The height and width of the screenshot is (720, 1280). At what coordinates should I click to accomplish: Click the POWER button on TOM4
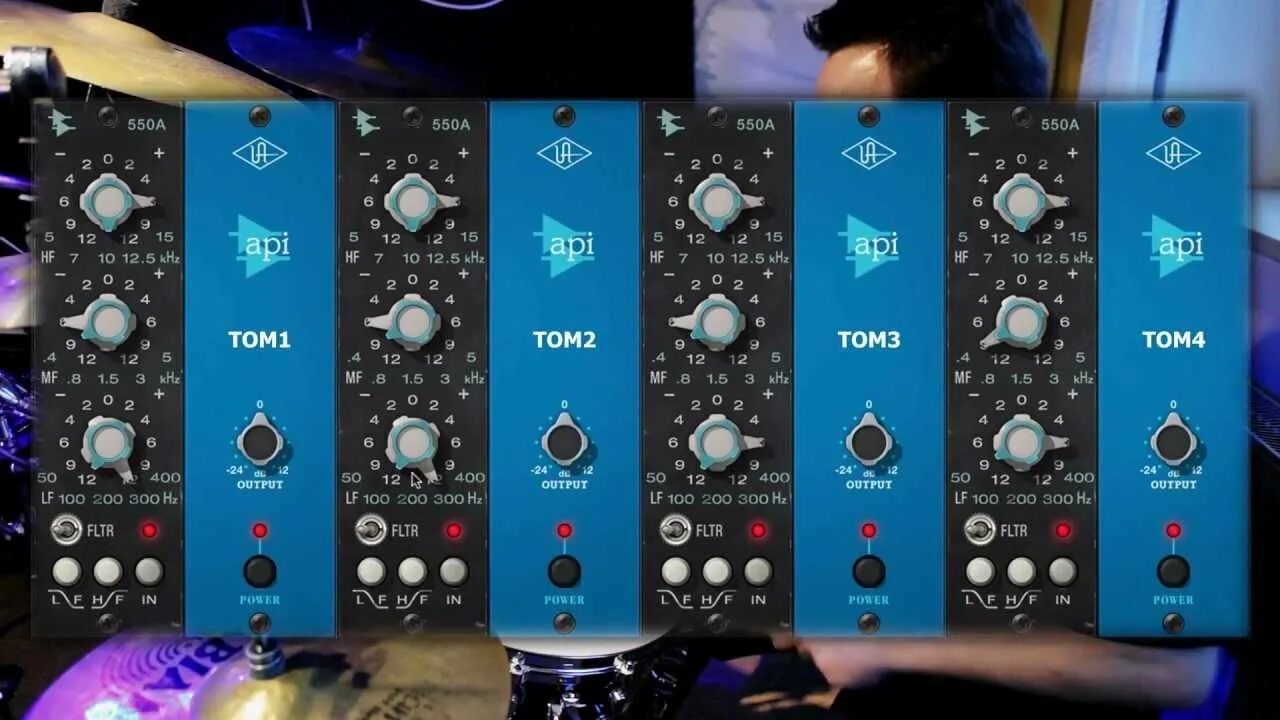pyautogui.click(x=1173, y=571)
